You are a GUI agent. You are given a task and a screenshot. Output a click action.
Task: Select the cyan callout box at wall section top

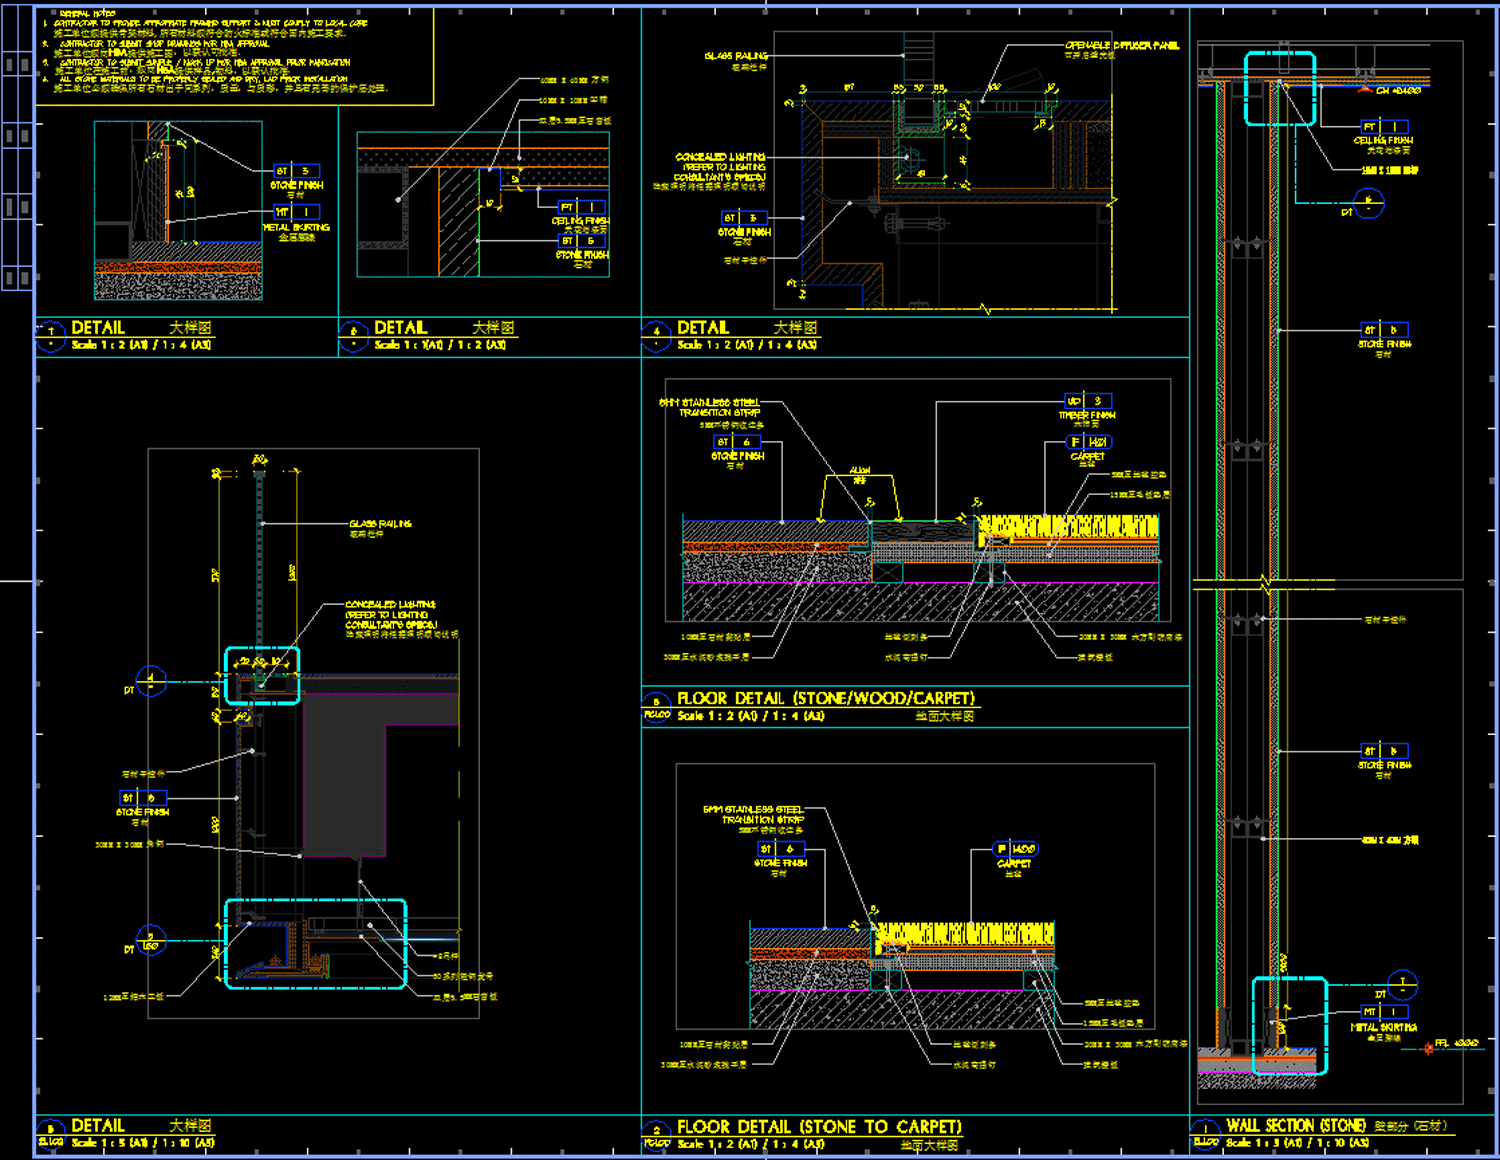pos(1279,88)
